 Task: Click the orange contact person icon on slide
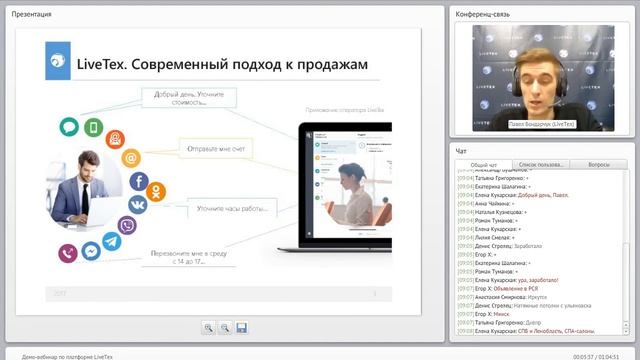pyautogui.click(x=115, y=139)
